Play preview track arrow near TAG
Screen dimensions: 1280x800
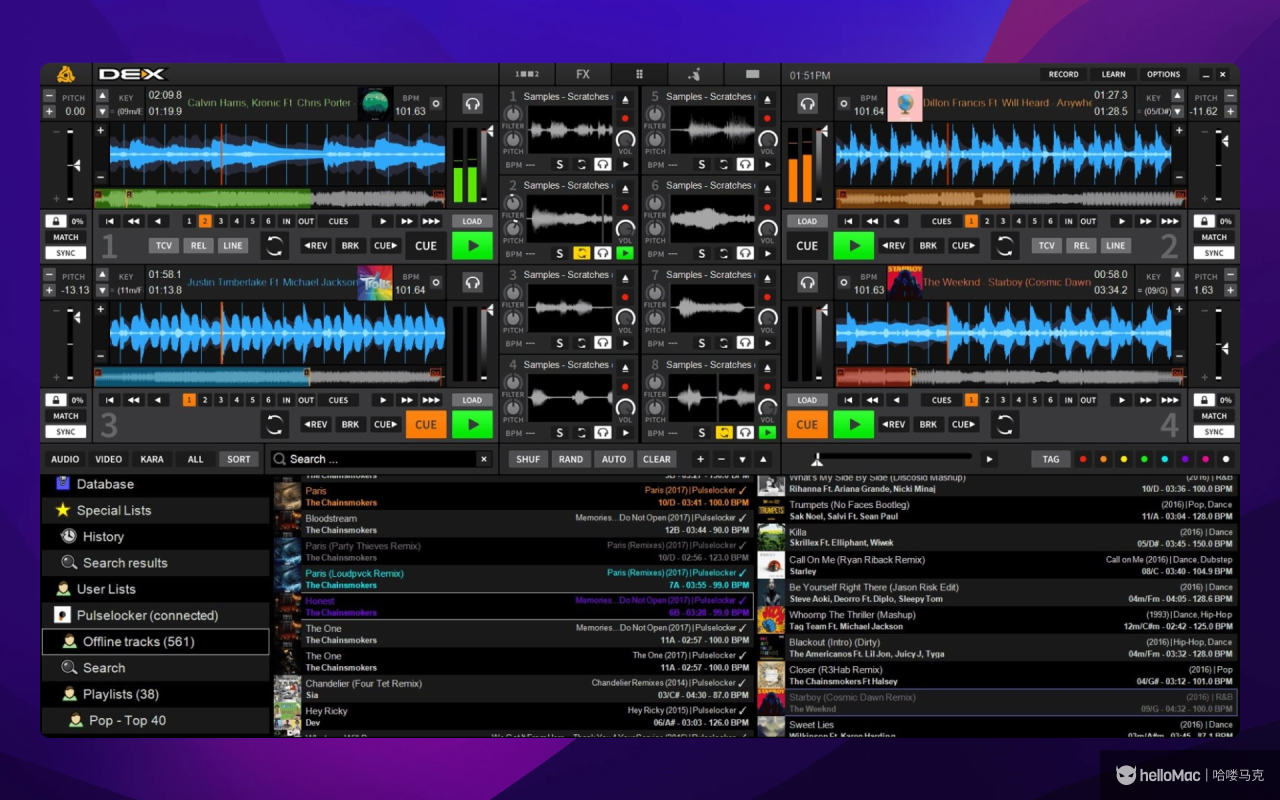(989, 459)
